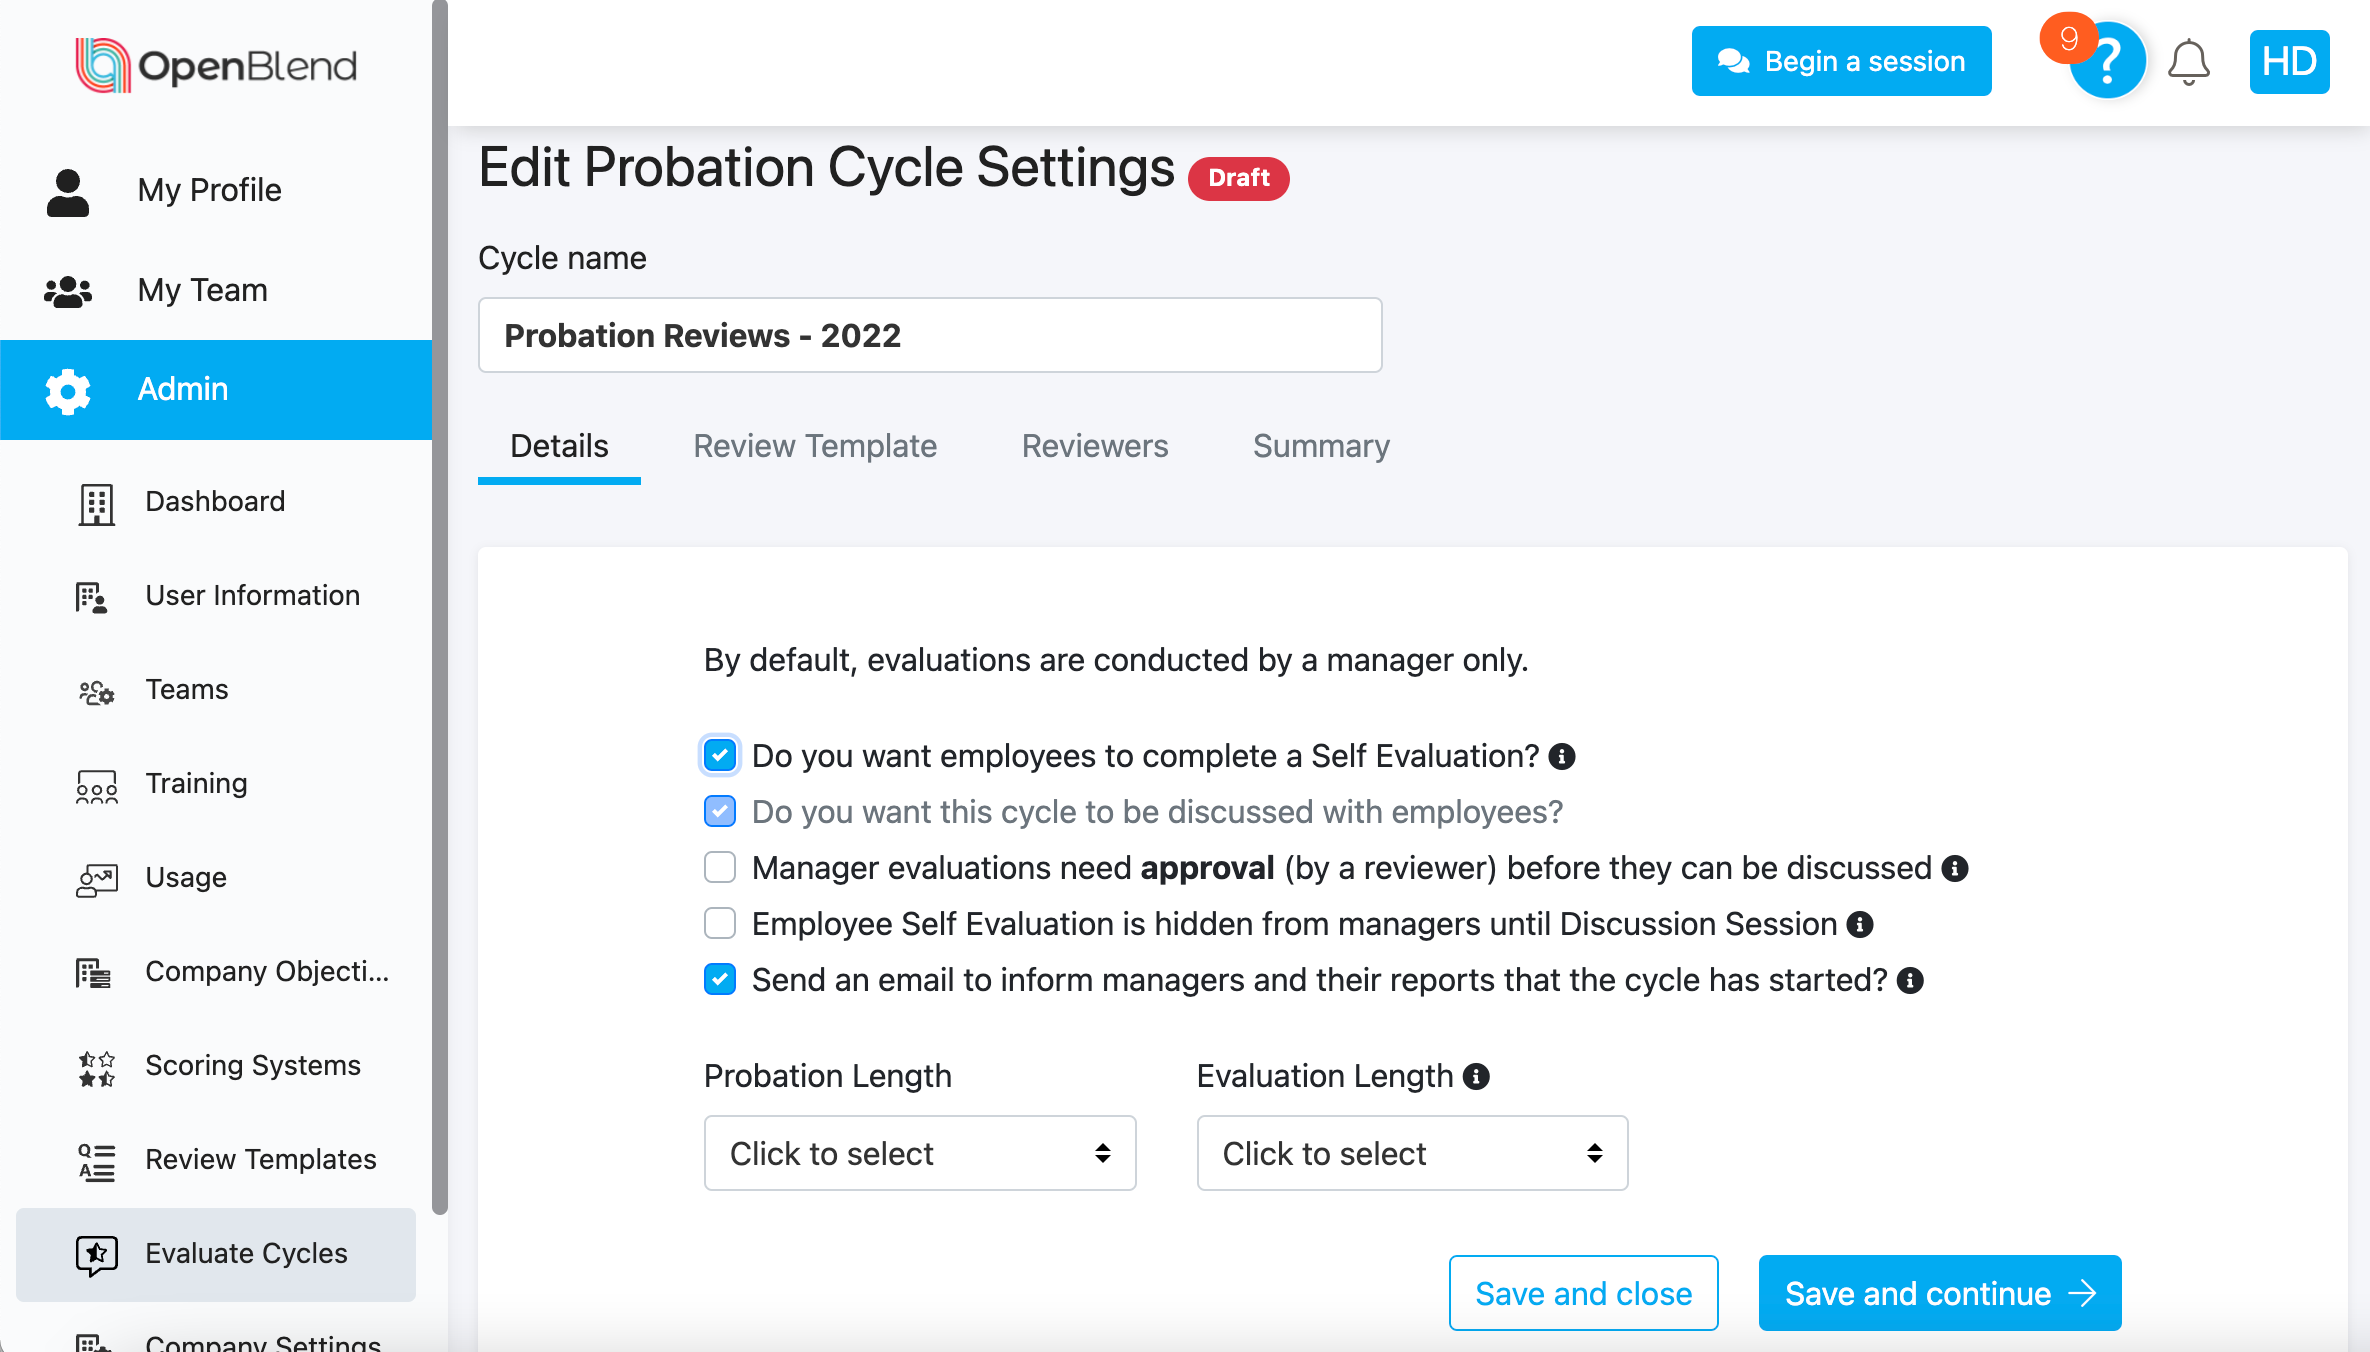Image resolution: width=2370 pixels, height=1352 pixels.
Task: Click the info icon beside Evaluation Length
Action: pyautogui.click(x=1476, y=1076)
